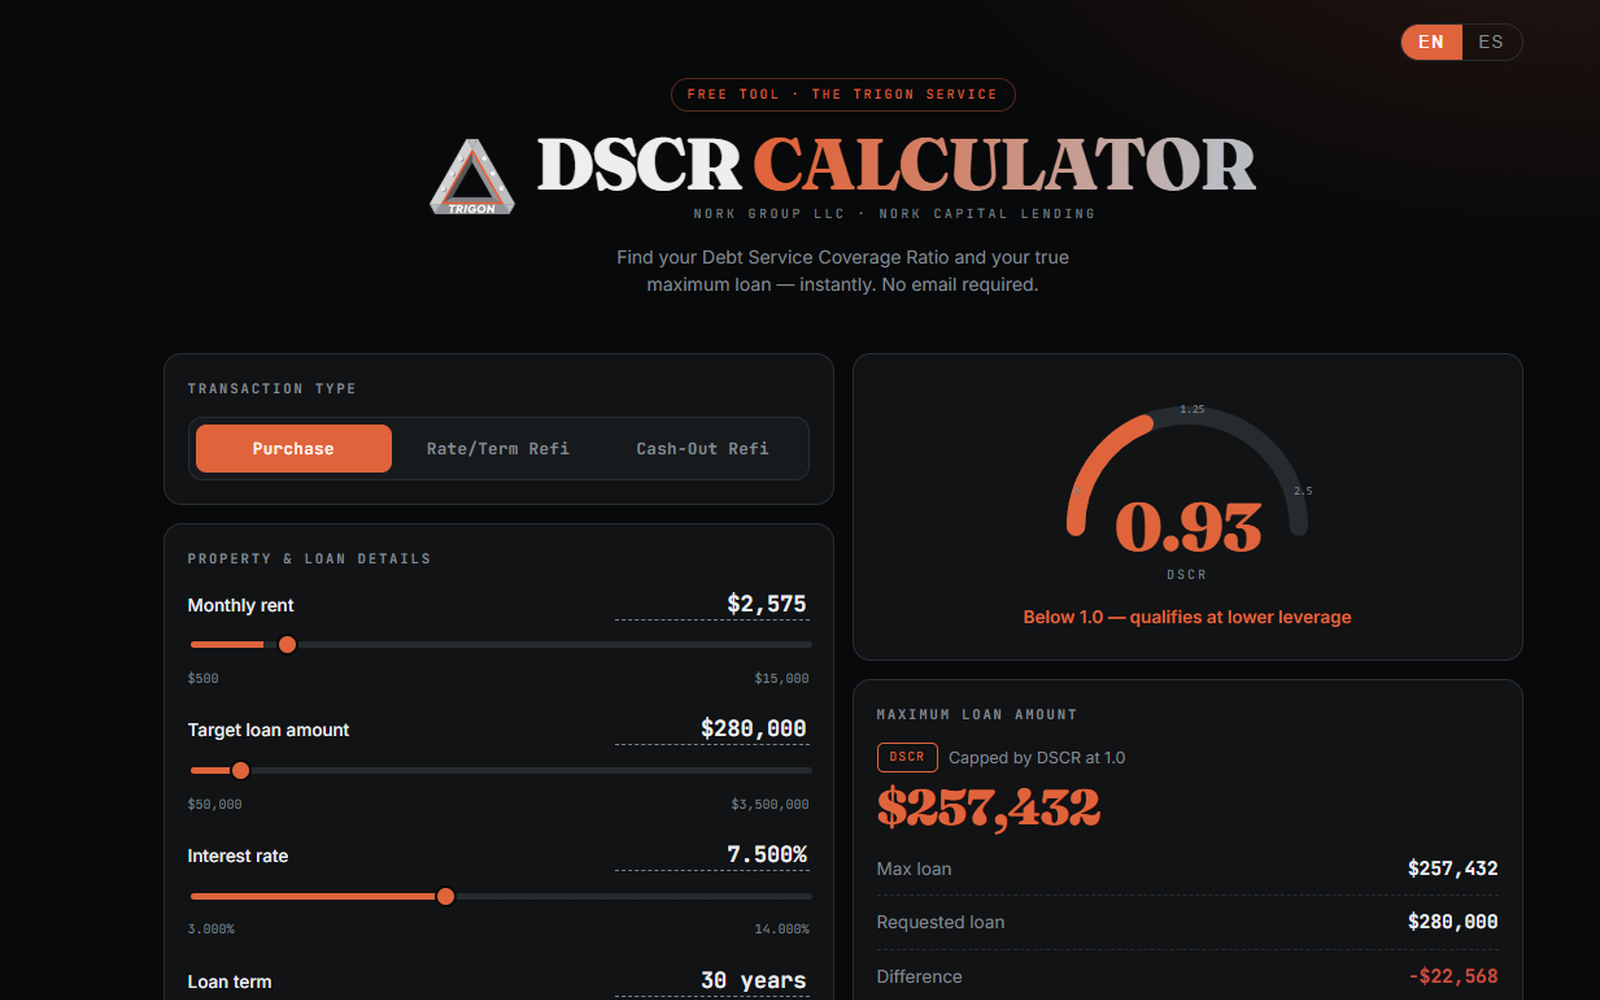Click the Property & Loan Details heading
This screenshot has width=1600, height=1000.
[x=309, y=559]
